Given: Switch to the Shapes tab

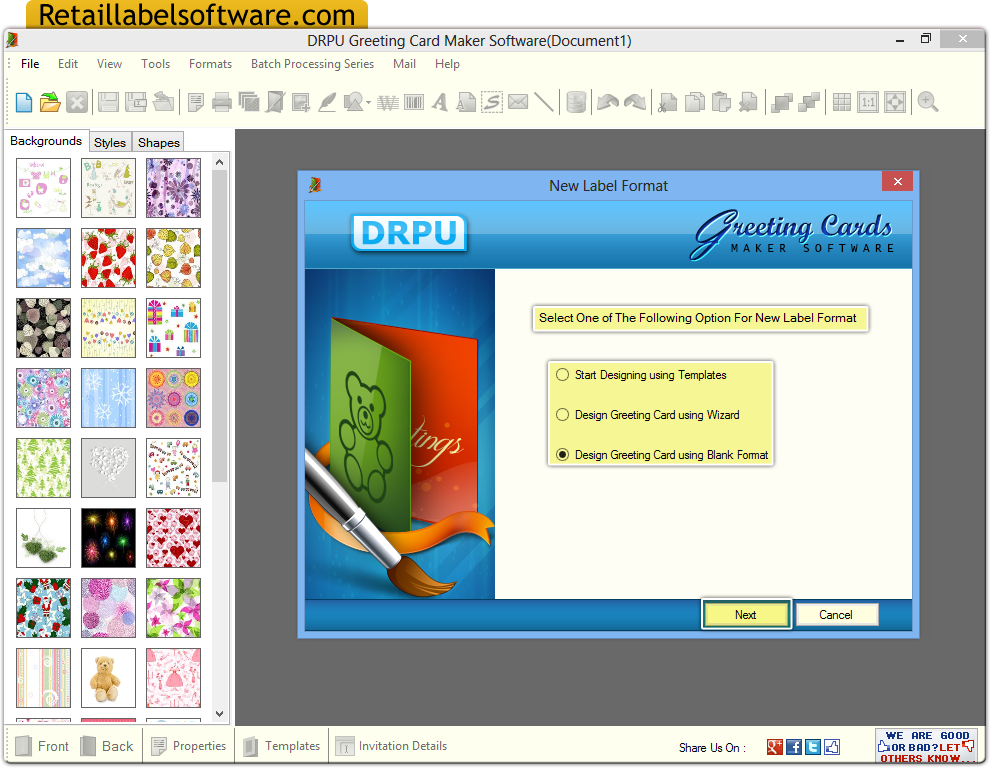Looking at the screenshot, I should pos(158,142).
